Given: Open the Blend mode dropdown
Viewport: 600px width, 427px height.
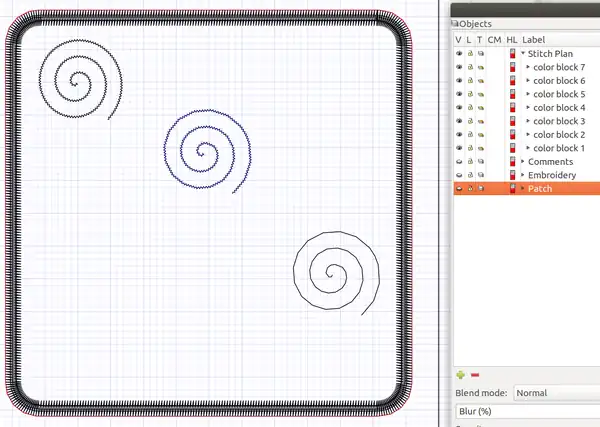Looking at the screenshot, I should pyautogui.click(x=555, y=393).
